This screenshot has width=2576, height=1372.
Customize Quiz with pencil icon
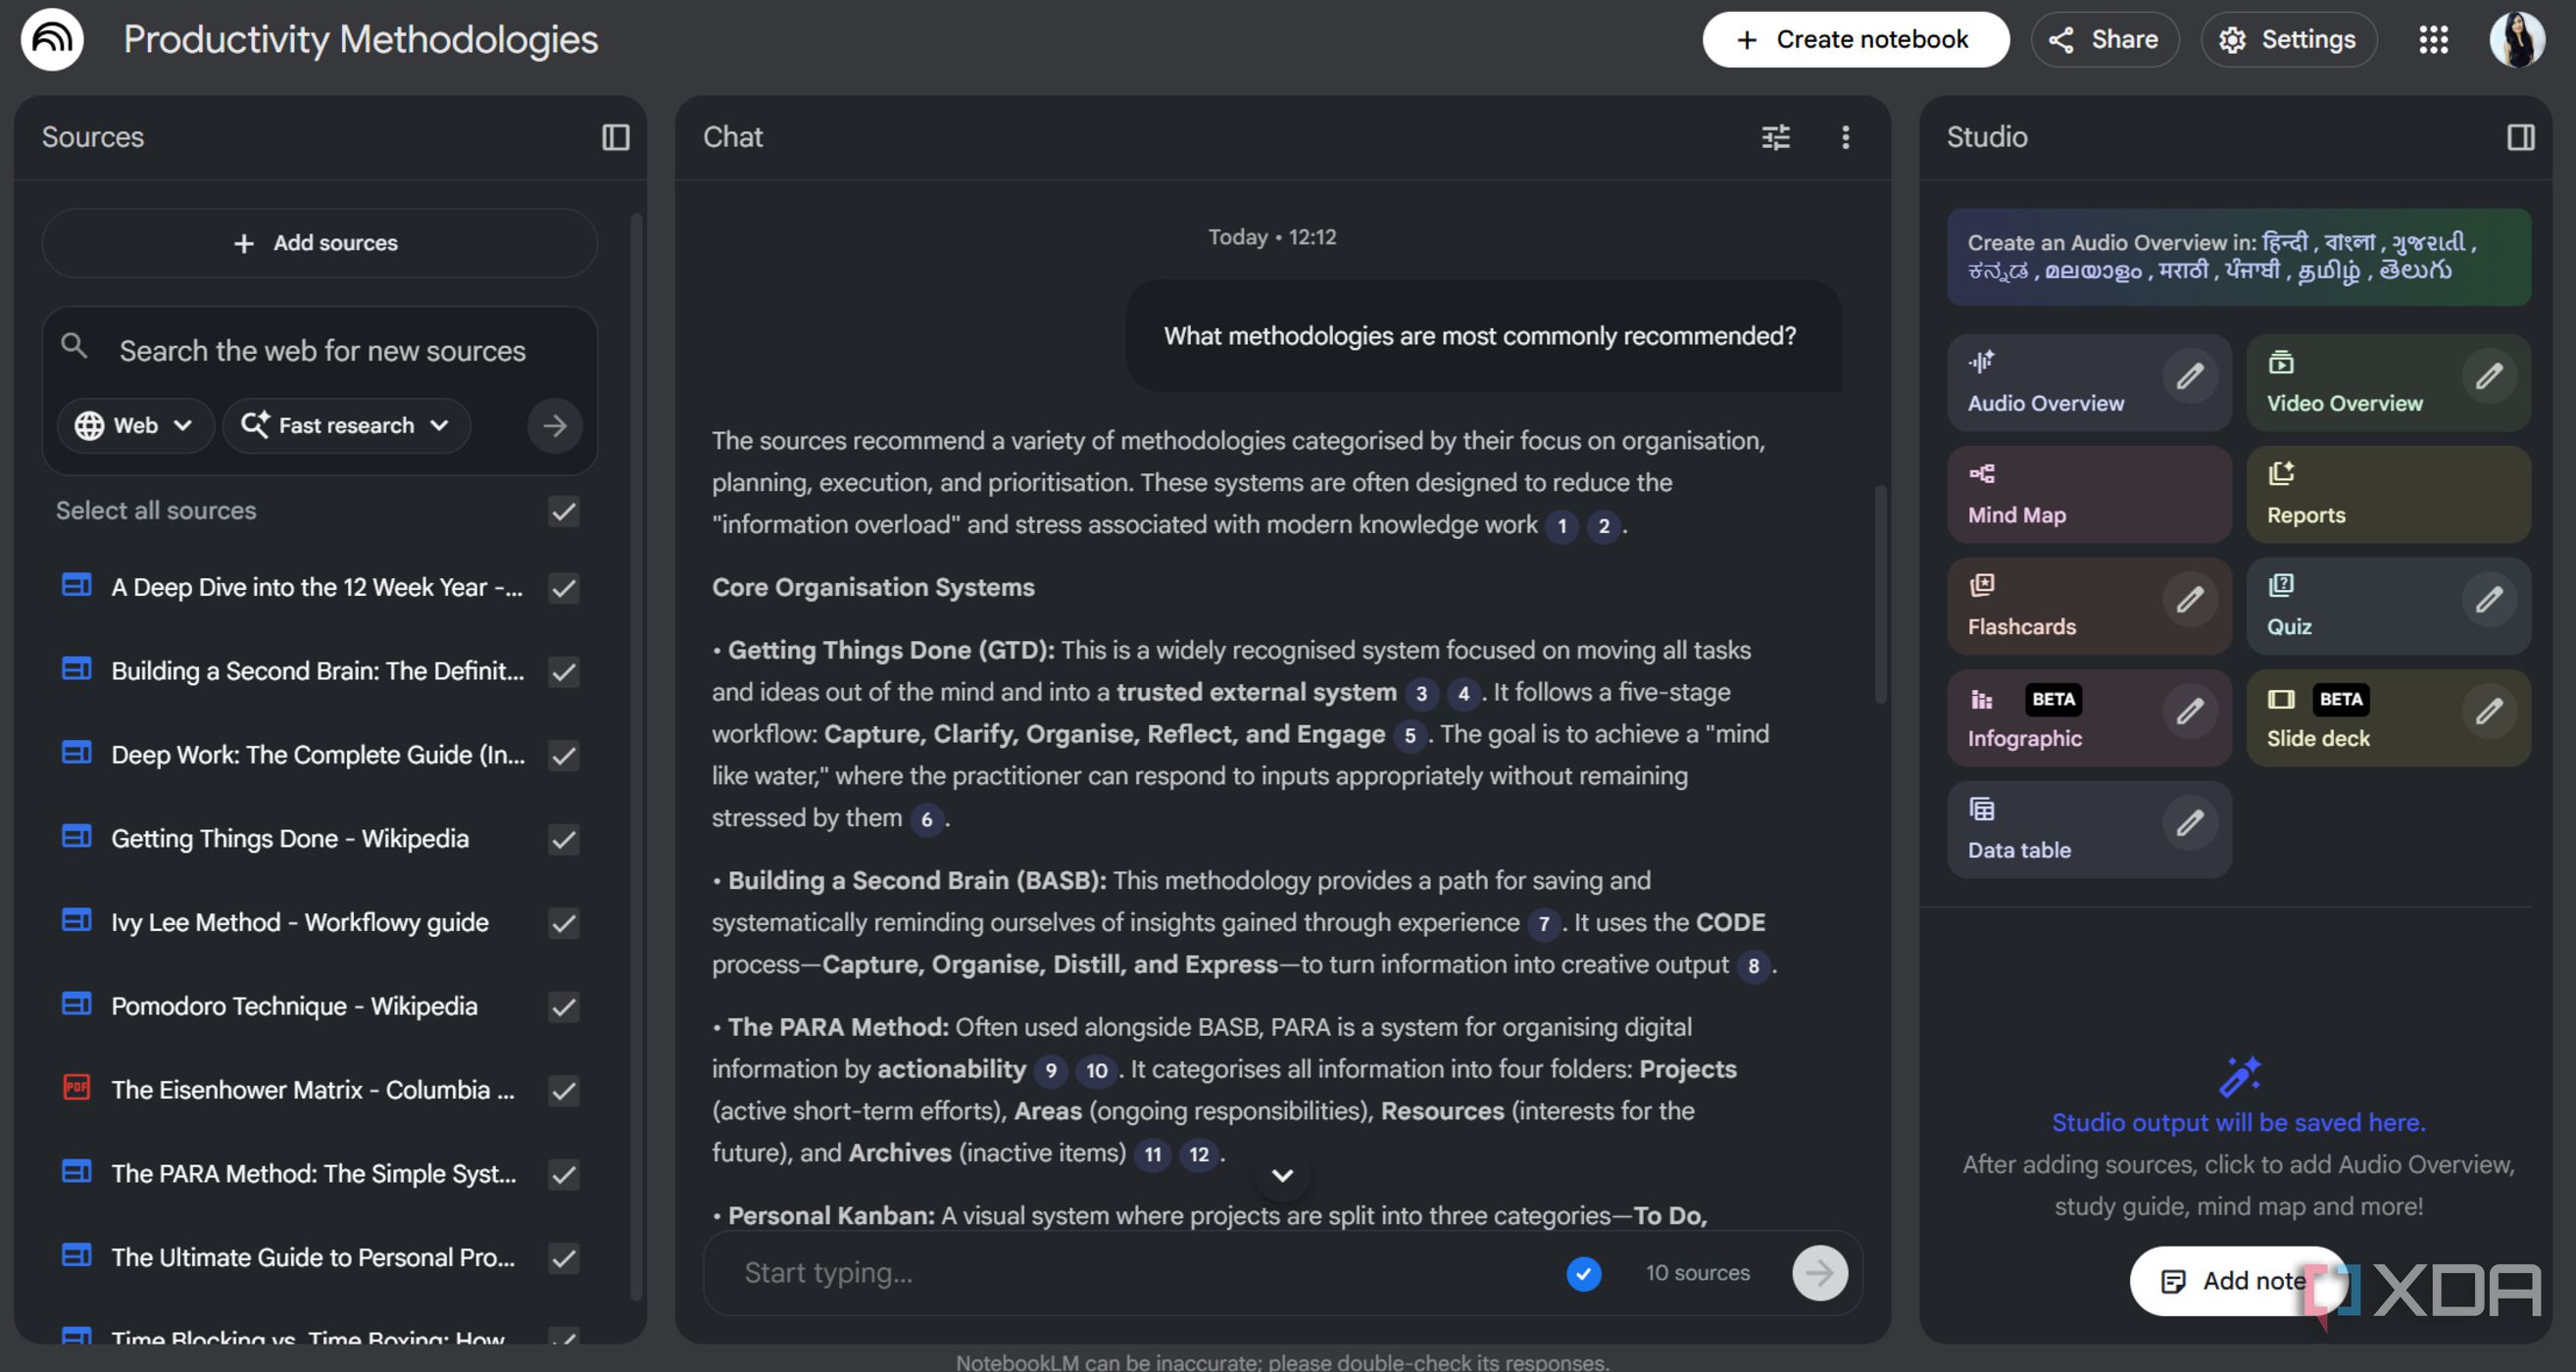pyautogui.click(x=2488, y=599)
